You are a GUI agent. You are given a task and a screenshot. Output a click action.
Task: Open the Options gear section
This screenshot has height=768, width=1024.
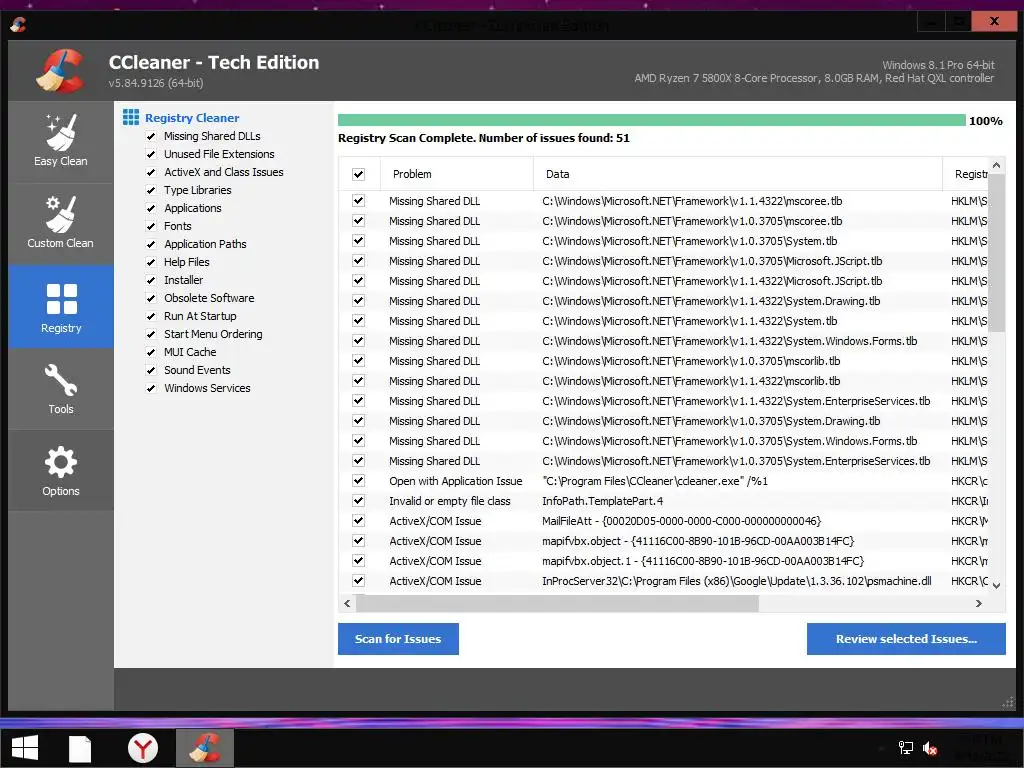click(61, 470)
